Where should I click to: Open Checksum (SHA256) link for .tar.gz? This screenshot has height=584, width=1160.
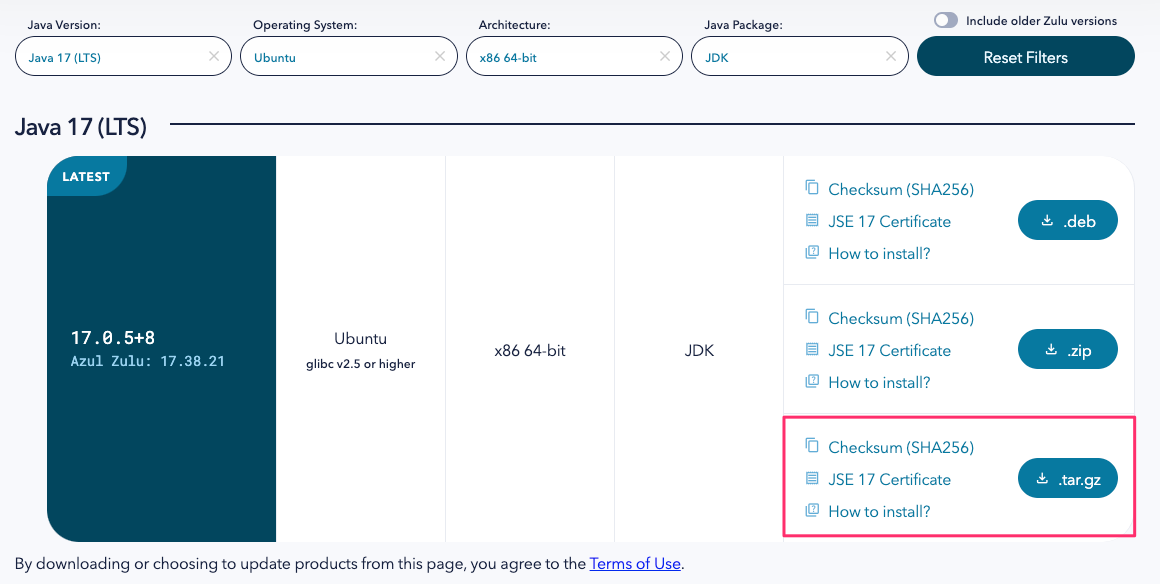tap(901, 447)
